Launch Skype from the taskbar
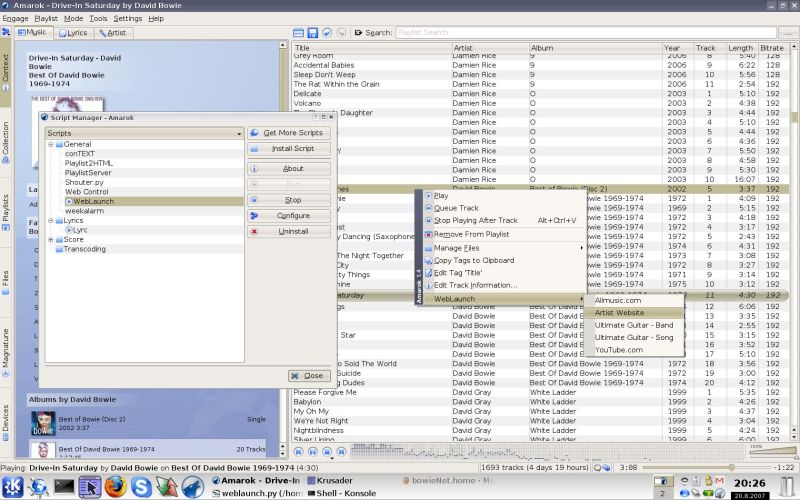Viewport: 800px width, 500px height. point(141,487)
